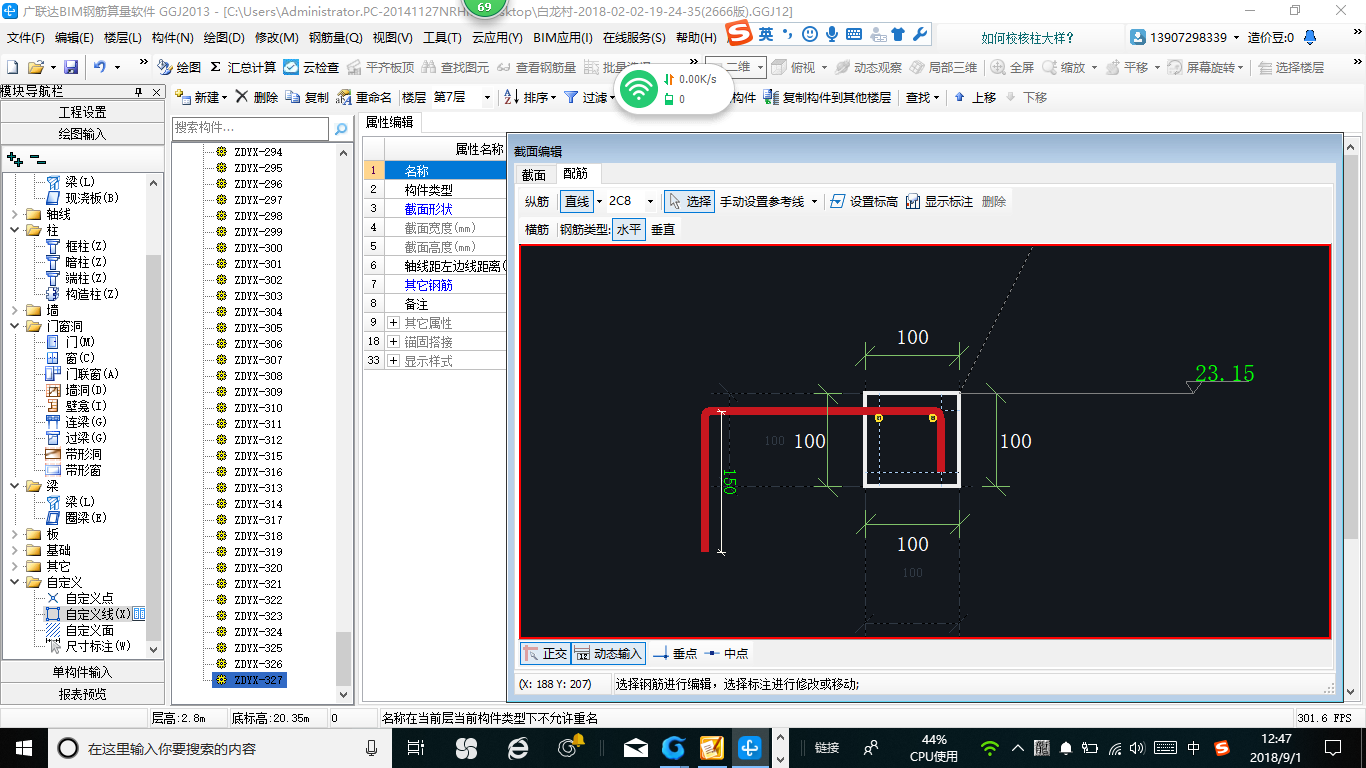Screen dimensions: 1366x768
Task: Toggle 正交 orthogonal mode
Action: click(x=545, y=653)
